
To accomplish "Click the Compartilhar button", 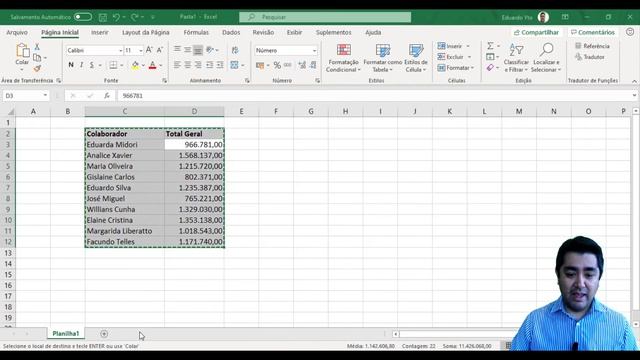I will [536, 32].
